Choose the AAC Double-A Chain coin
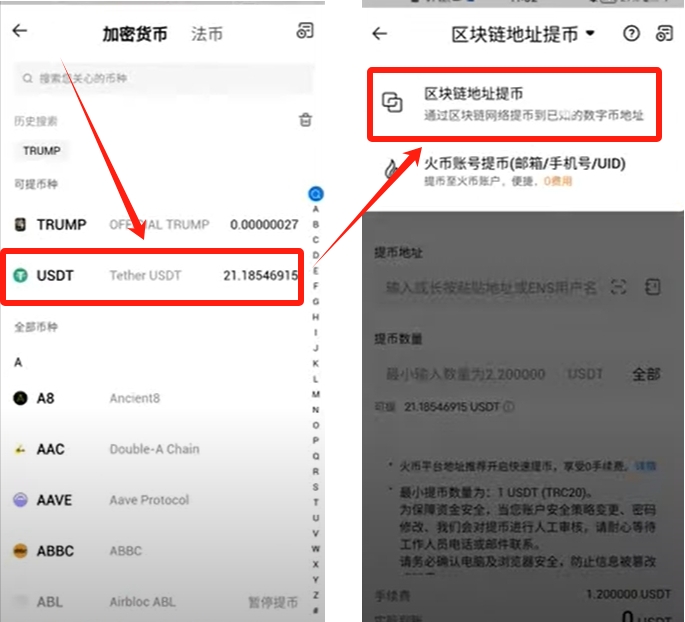 click(x=156, y=449)
